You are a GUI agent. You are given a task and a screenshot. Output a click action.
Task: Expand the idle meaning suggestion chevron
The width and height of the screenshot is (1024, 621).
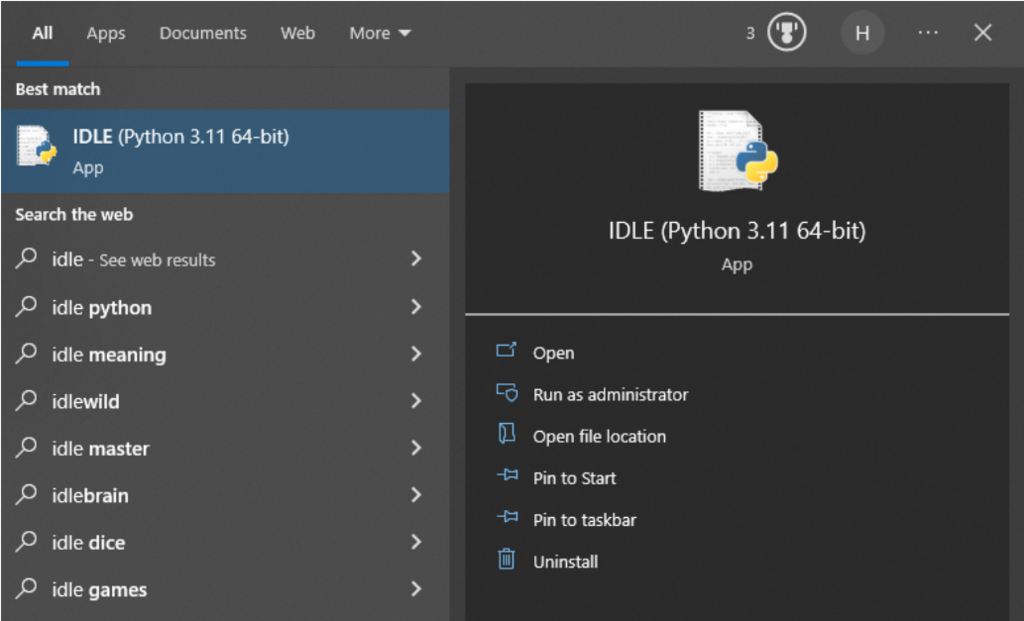416,354
